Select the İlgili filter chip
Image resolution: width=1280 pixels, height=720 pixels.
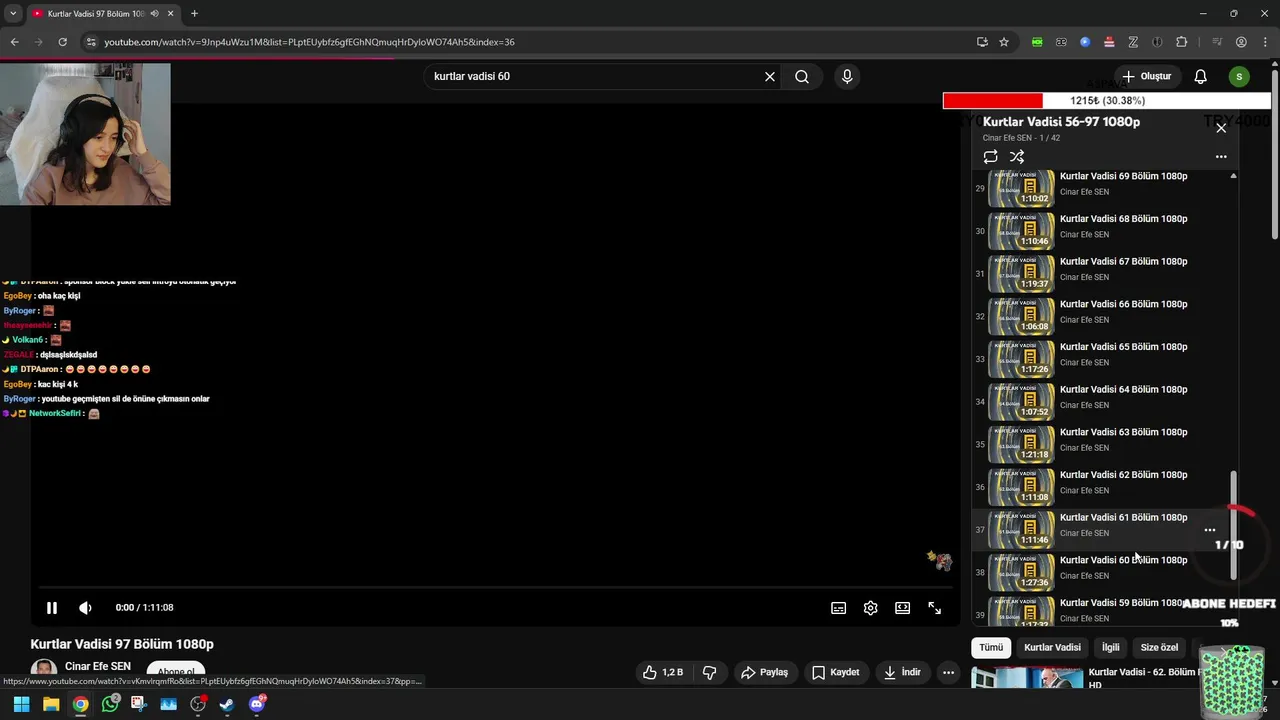(x=1111, y=647)
